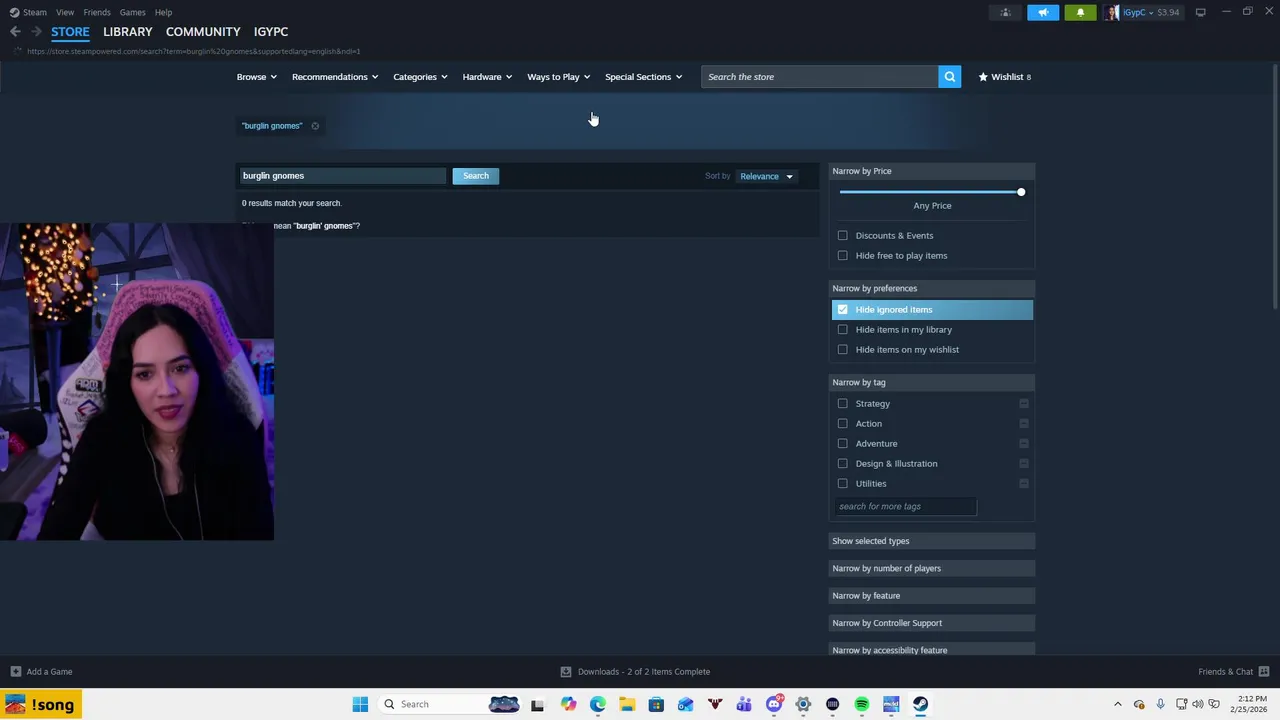Expand the Hardware dropdown
Viewport: 1280px width, 720px height.
click(x=487, y=77)
